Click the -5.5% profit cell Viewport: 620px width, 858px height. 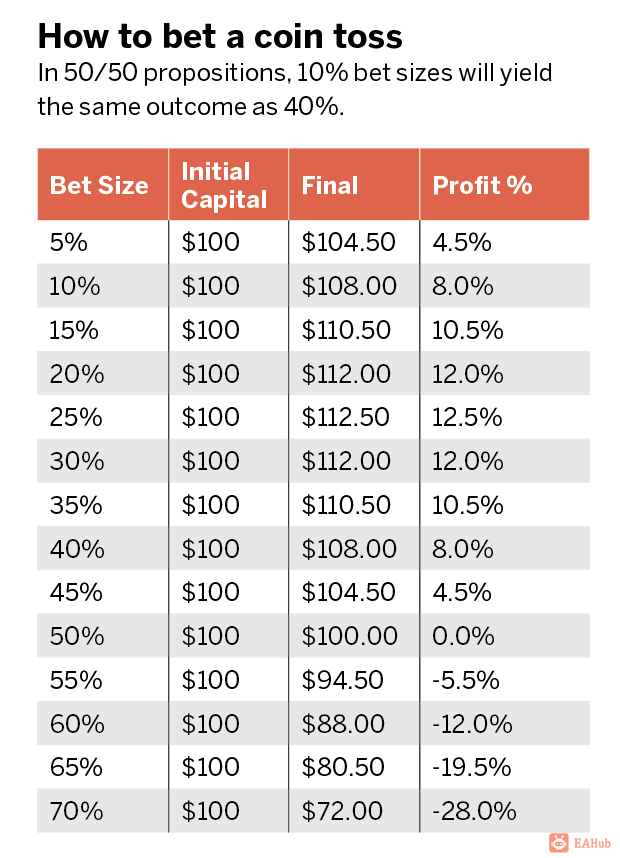[466, 680]
